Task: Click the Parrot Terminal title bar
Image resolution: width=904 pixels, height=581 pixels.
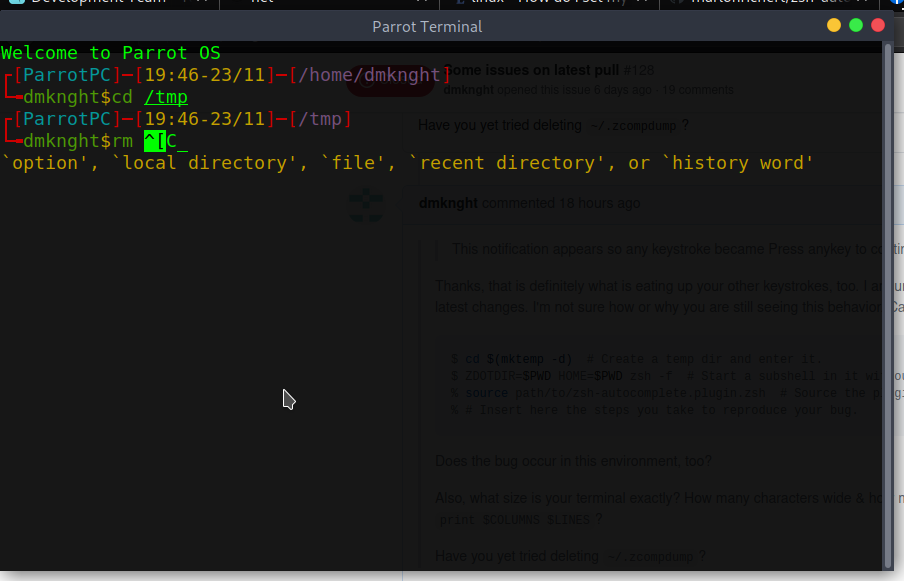Action: [x=427, y=27]
